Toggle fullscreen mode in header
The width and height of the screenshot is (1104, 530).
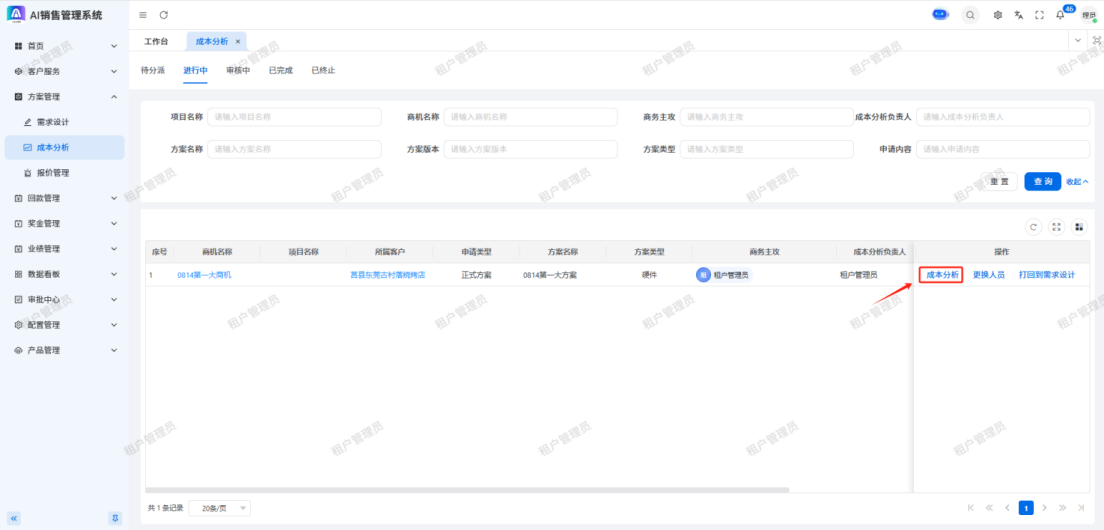click(1039, 15)
